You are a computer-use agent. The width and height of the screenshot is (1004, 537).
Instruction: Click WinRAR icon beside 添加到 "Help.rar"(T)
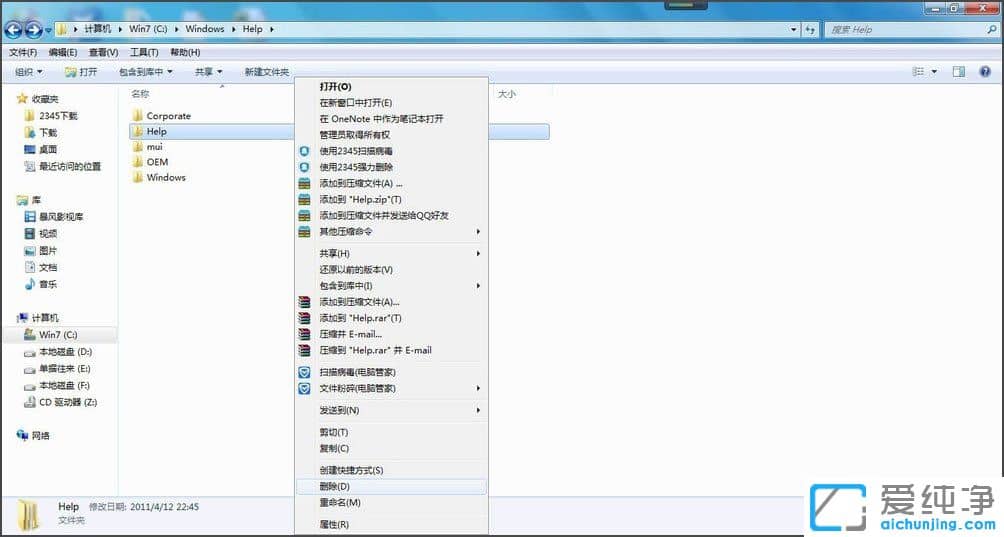pos(304,317)
